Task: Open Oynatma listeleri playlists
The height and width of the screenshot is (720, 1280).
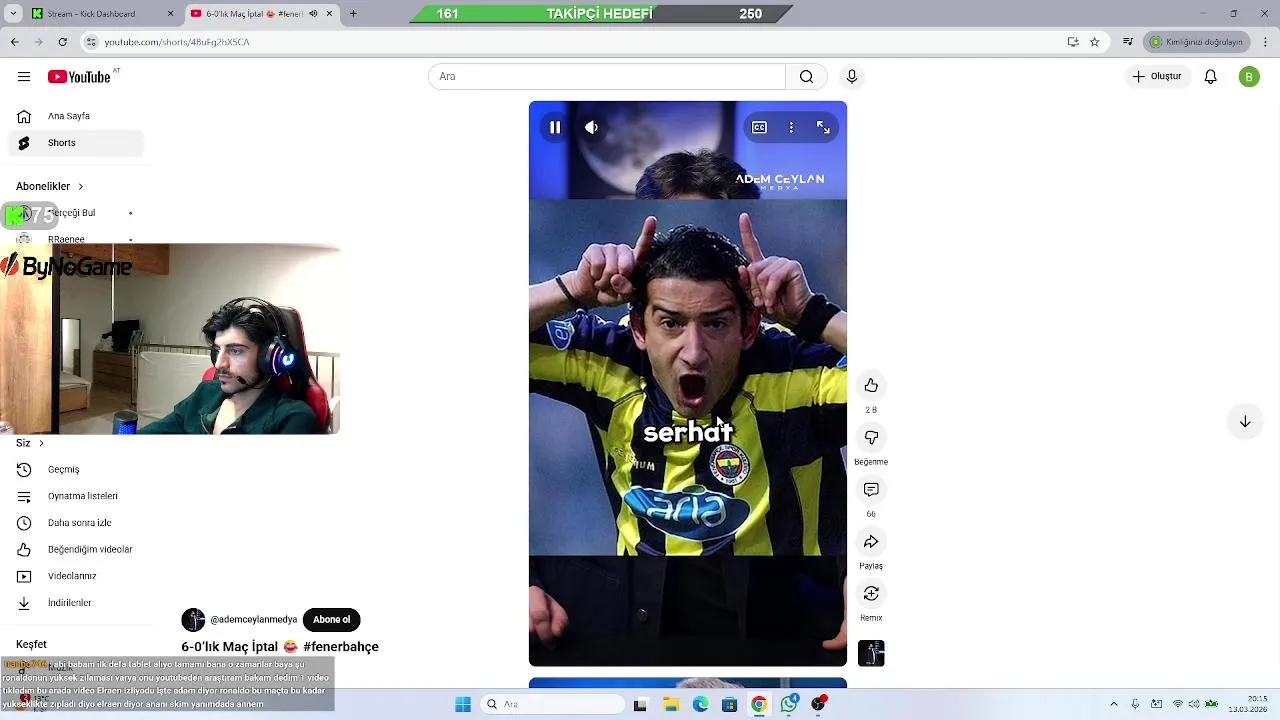Action: click(76, 496)
